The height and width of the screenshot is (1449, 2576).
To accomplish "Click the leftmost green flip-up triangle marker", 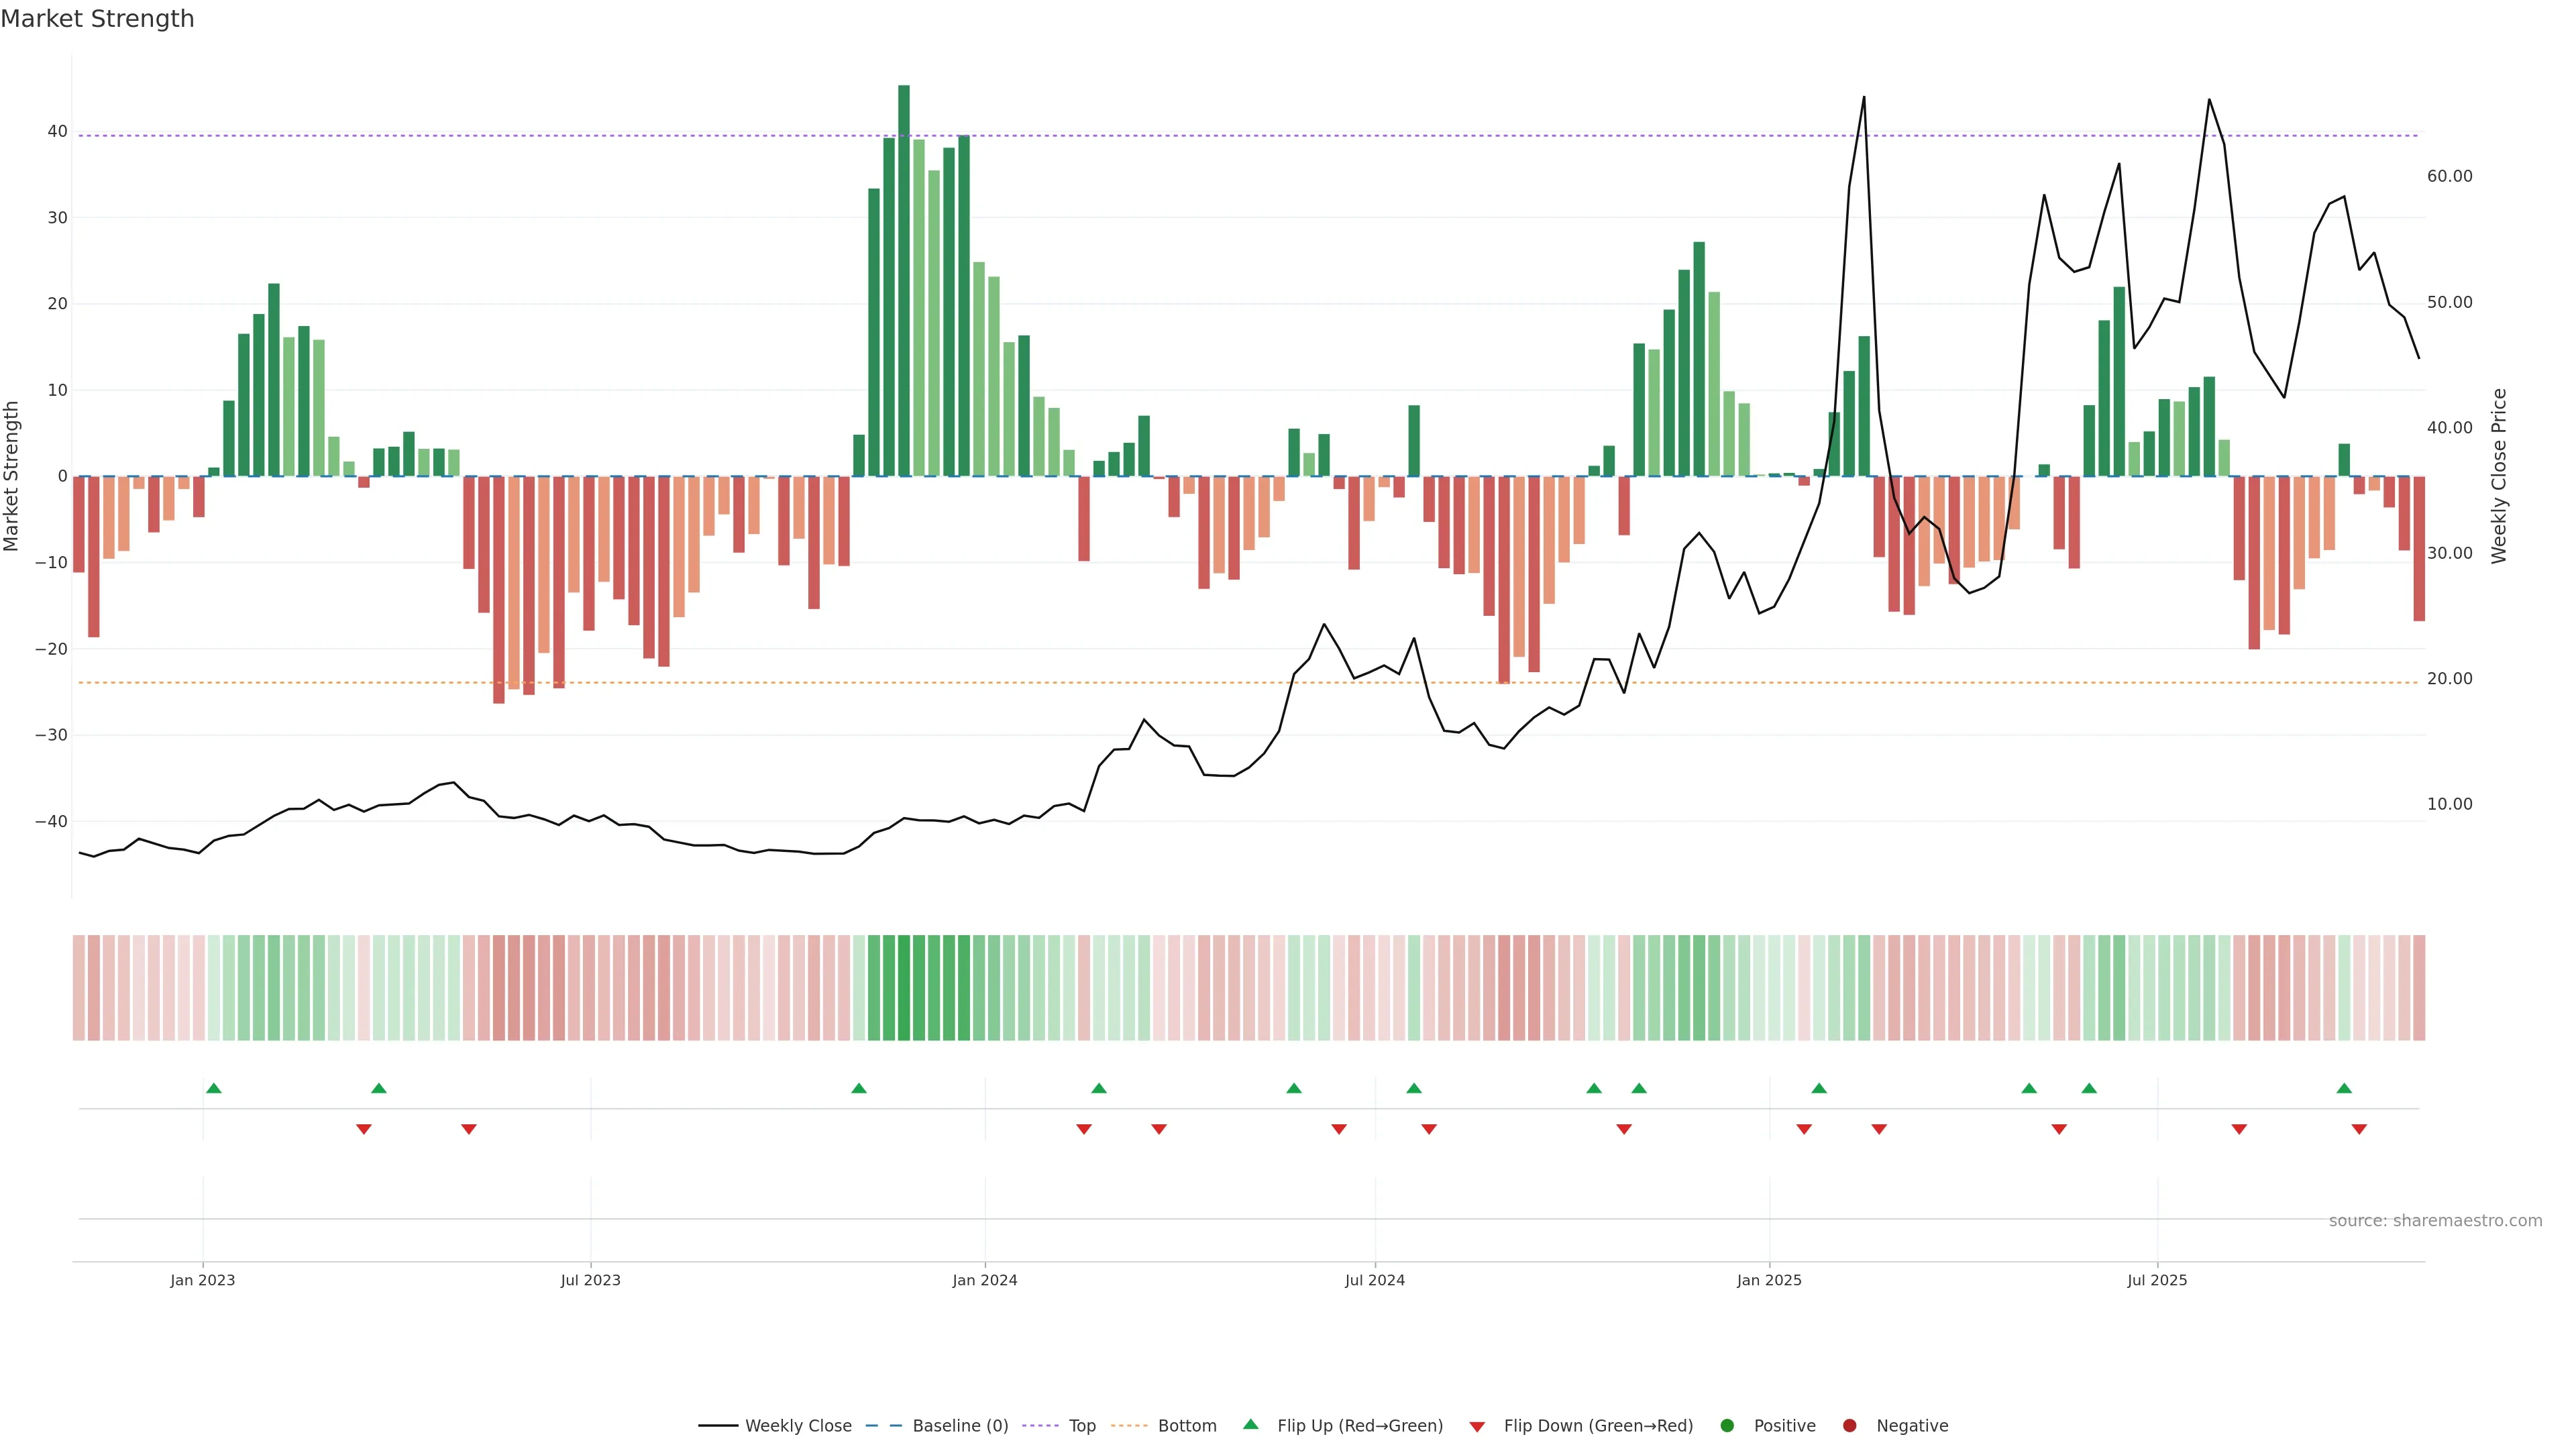I will pos(213,1088).
